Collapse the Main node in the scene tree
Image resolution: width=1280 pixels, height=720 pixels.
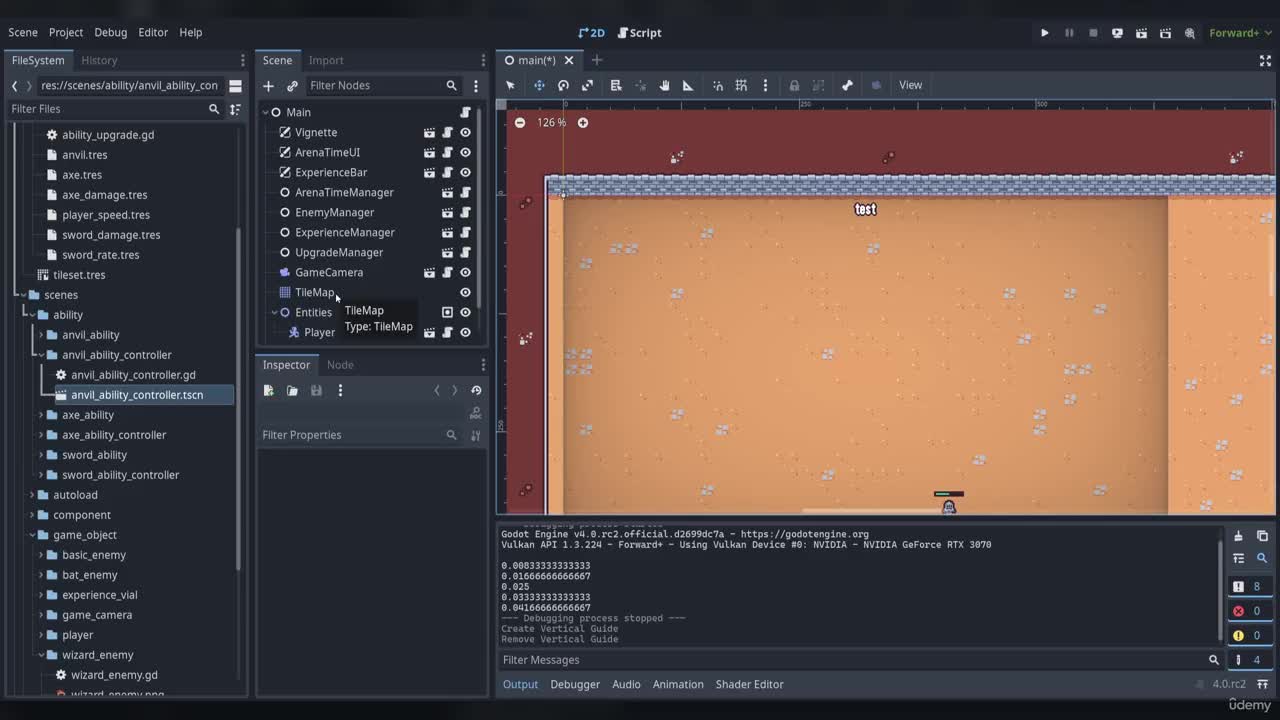click(x=265, y=112)
